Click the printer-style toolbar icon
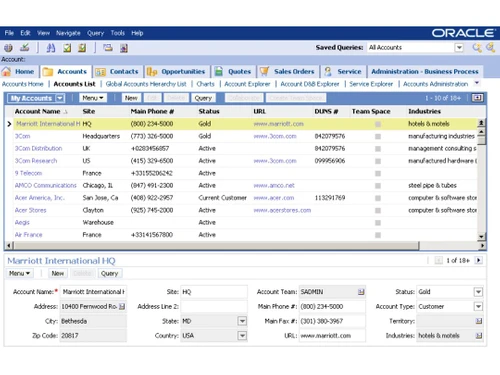Viewport: 500px width, 375px height. coord(108,48)
